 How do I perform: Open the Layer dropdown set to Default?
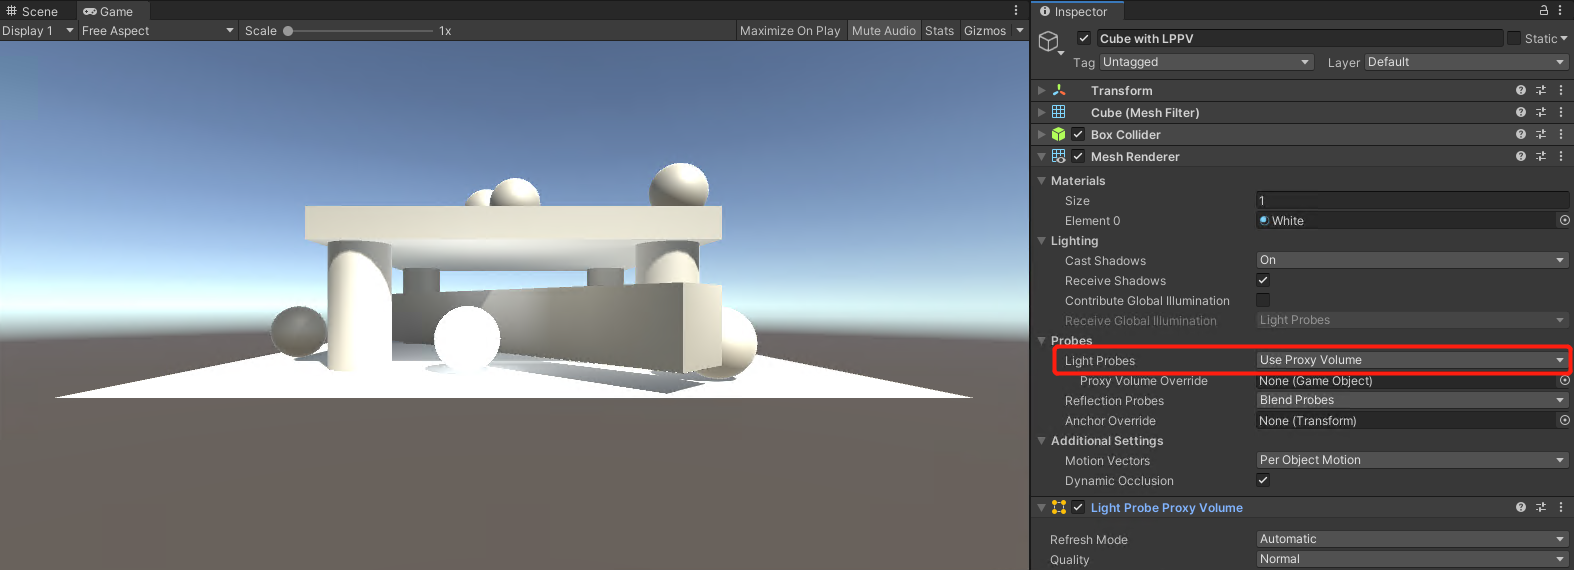pyautogui.click(x=1467, y=62)
